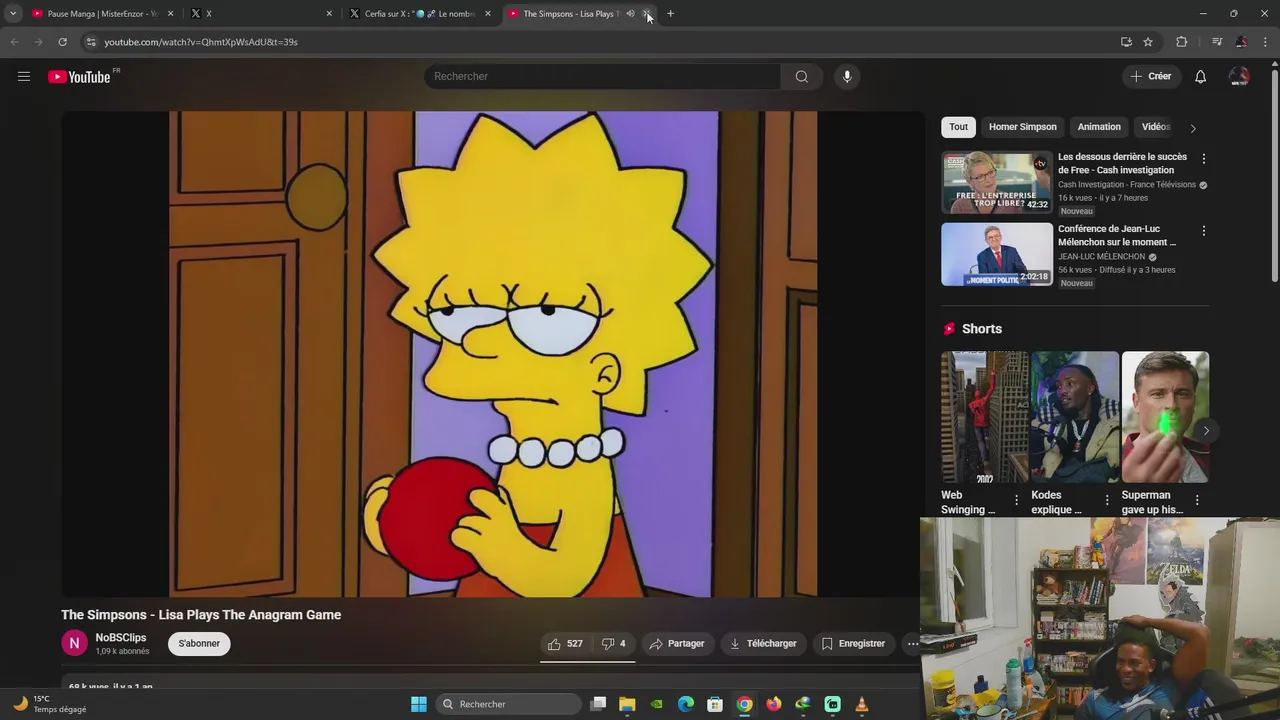This screenshot has width=1280, height=720.
Task: Select the Tout filter chip
Action: tap(959, 127)
